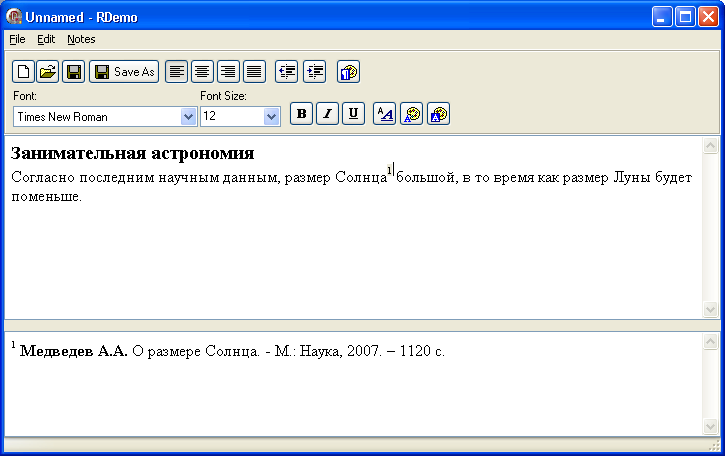Viewport: 725px width, 456px height.
Task: Expand the Font Size dropdown
Action: pos(271,117)
